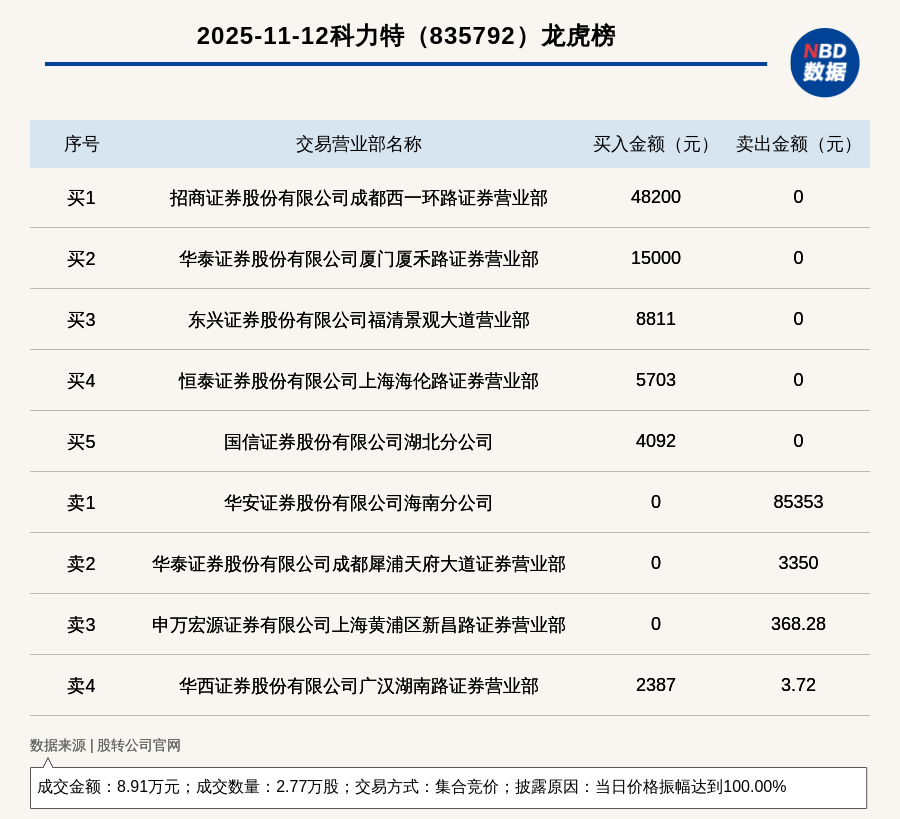
Task: Select the 交易营业部名称 column header
Action: 358,144
